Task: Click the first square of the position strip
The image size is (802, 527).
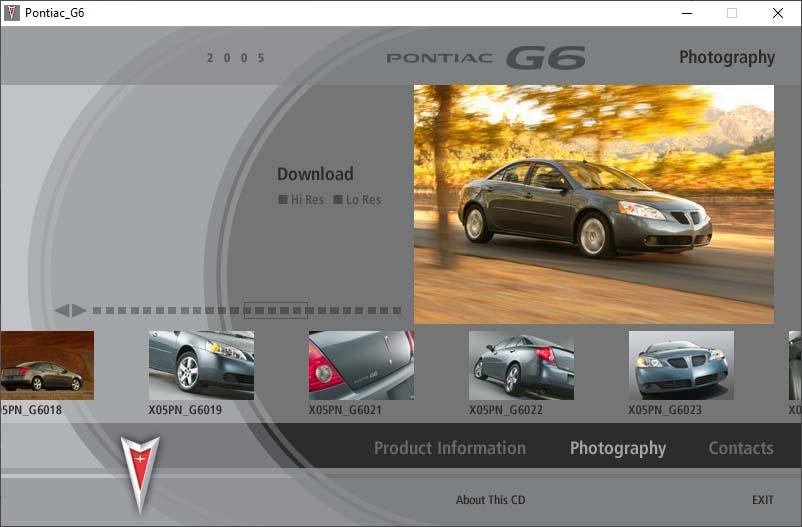Action: [97, 310]
